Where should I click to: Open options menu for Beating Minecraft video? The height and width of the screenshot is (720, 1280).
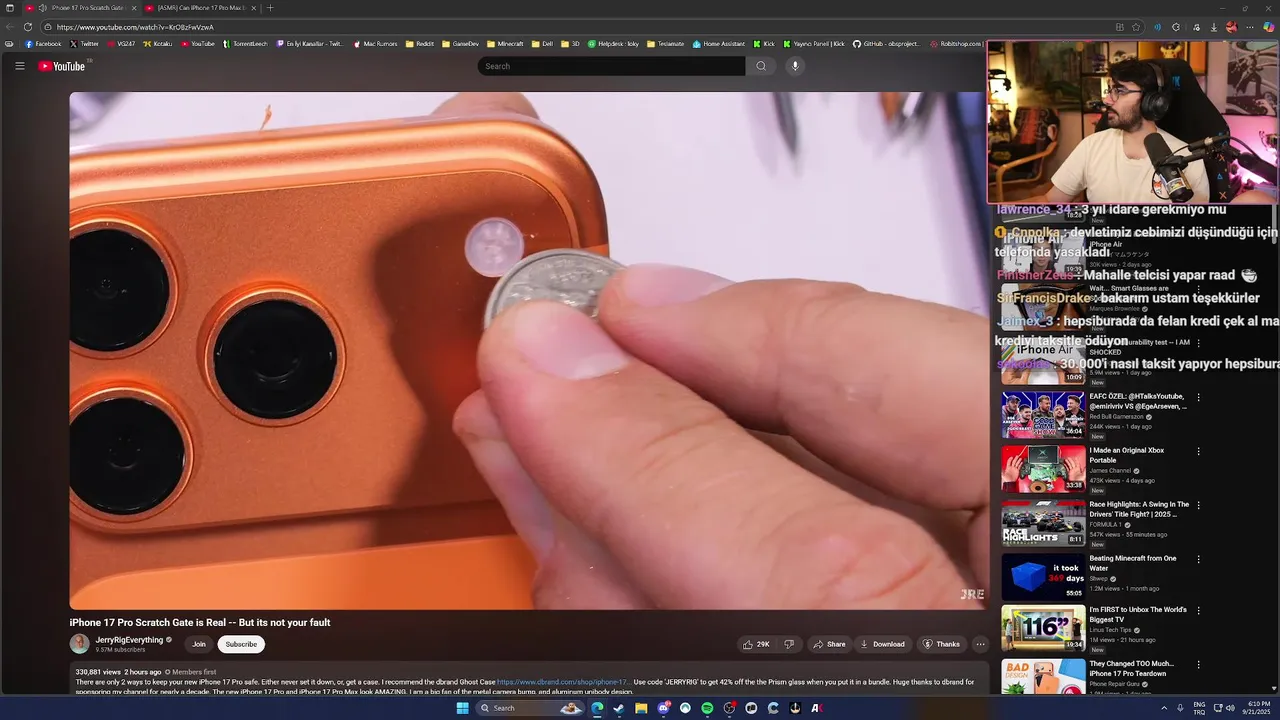pyautogui.click(x=1198, y=559)
